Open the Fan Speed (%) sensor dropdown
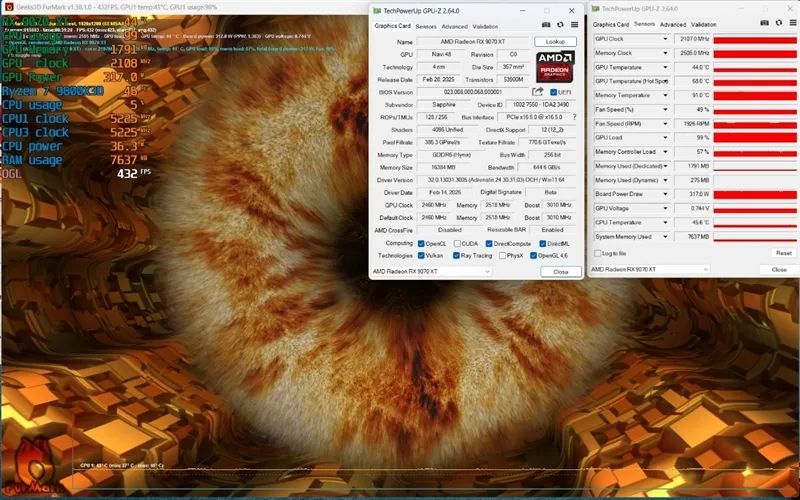The width and height of the screenshot is (800, 500). coord(665,109)
